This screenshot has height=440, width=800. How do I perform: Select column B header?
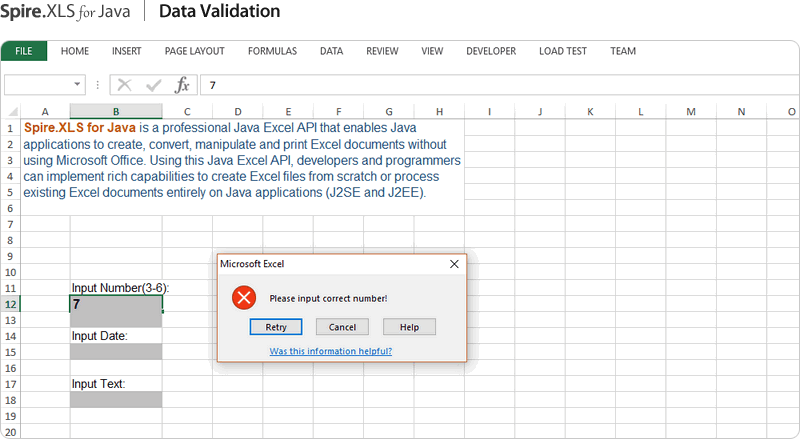point(116,111)
